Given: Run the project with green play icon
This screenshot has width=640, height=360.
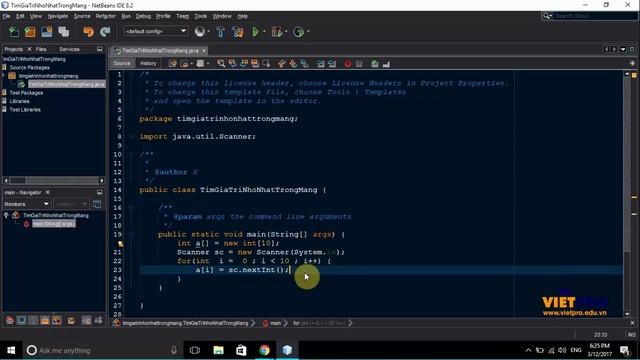Looking at the screenshot, I should click(x=256, y=31).
